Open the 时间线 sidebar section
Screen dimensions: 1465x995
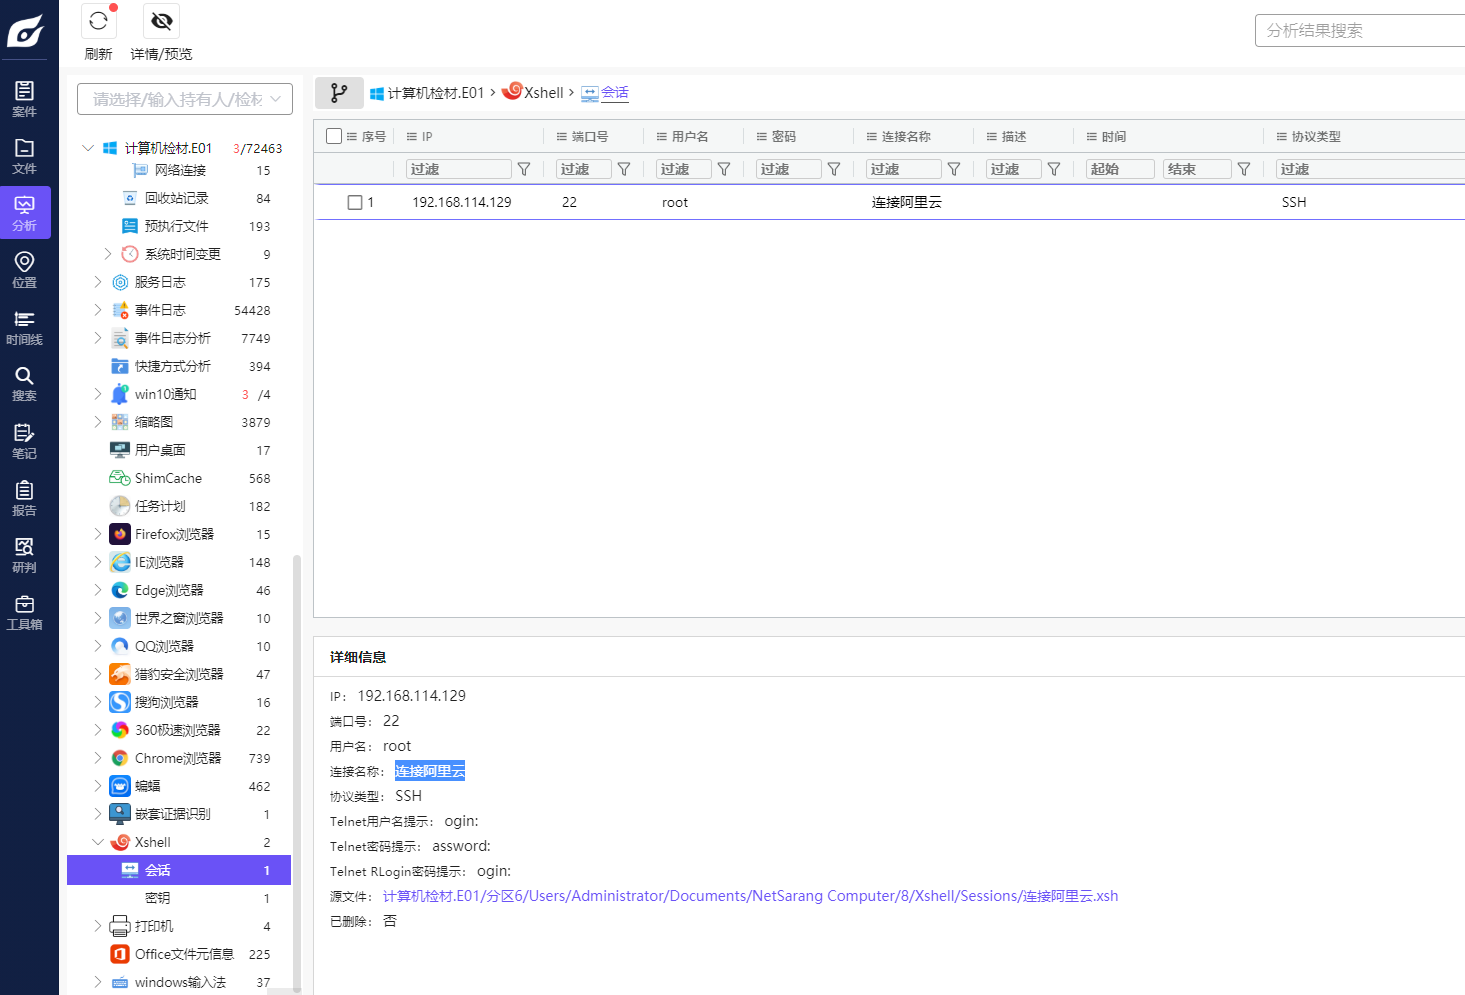point(25,327)
